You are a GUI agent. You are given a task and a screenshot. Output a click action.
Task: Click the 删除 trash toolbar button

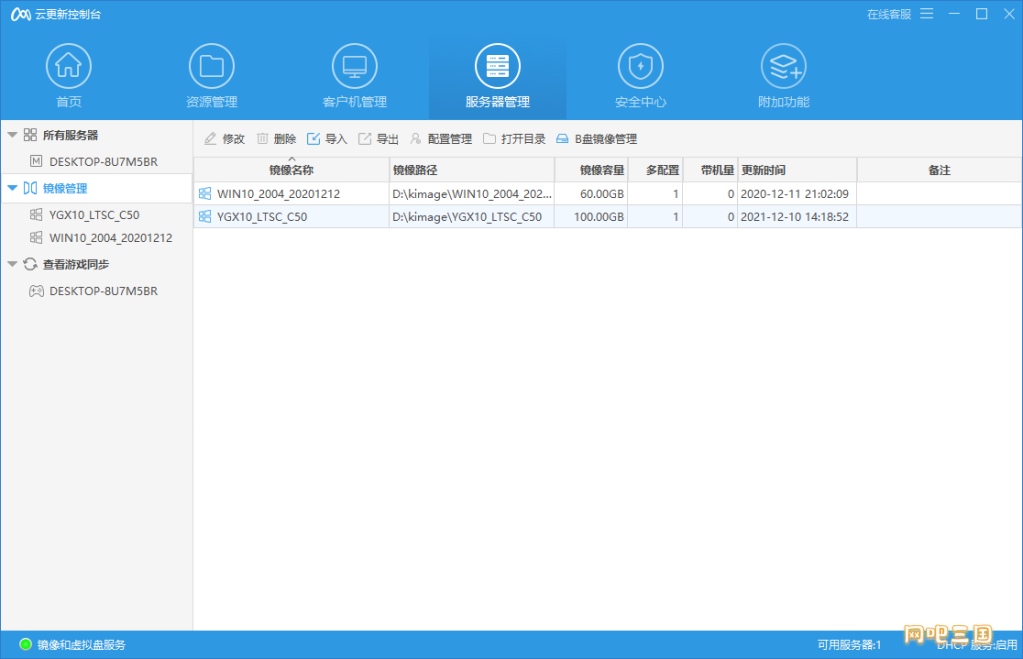tap(276, 139)
